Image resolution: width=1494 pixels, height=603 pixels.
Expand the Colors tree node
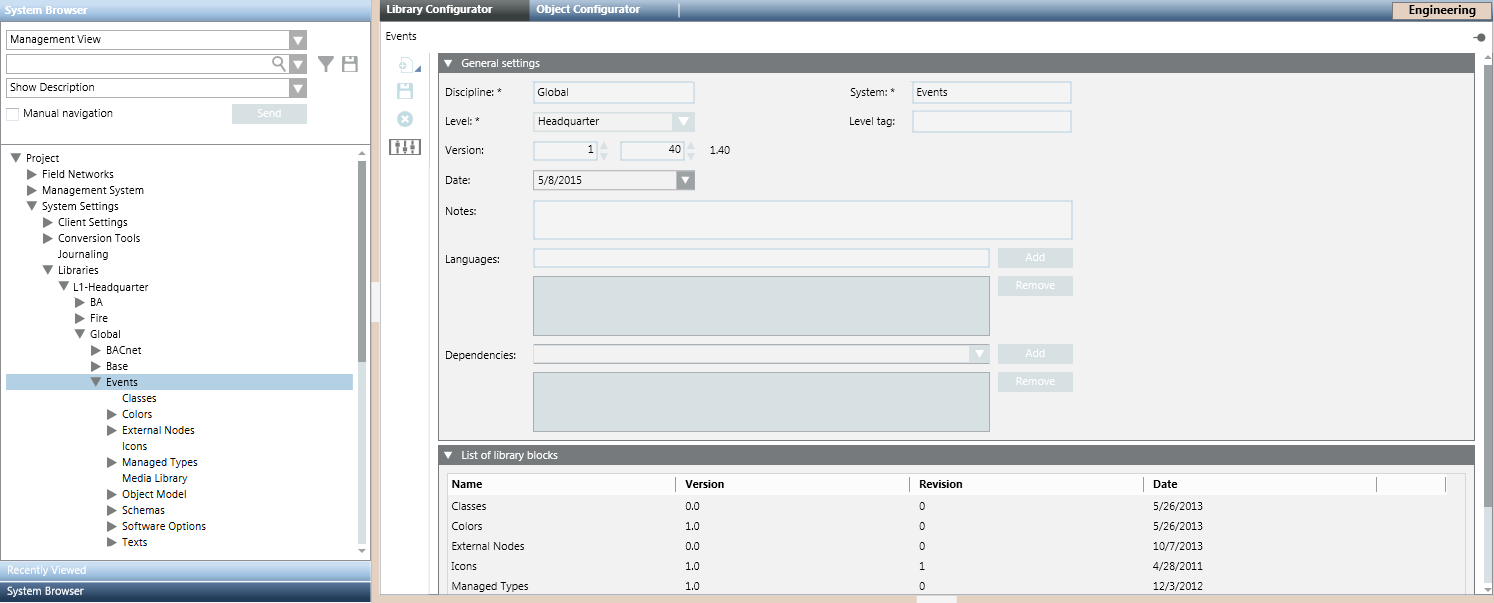(112, 414)
